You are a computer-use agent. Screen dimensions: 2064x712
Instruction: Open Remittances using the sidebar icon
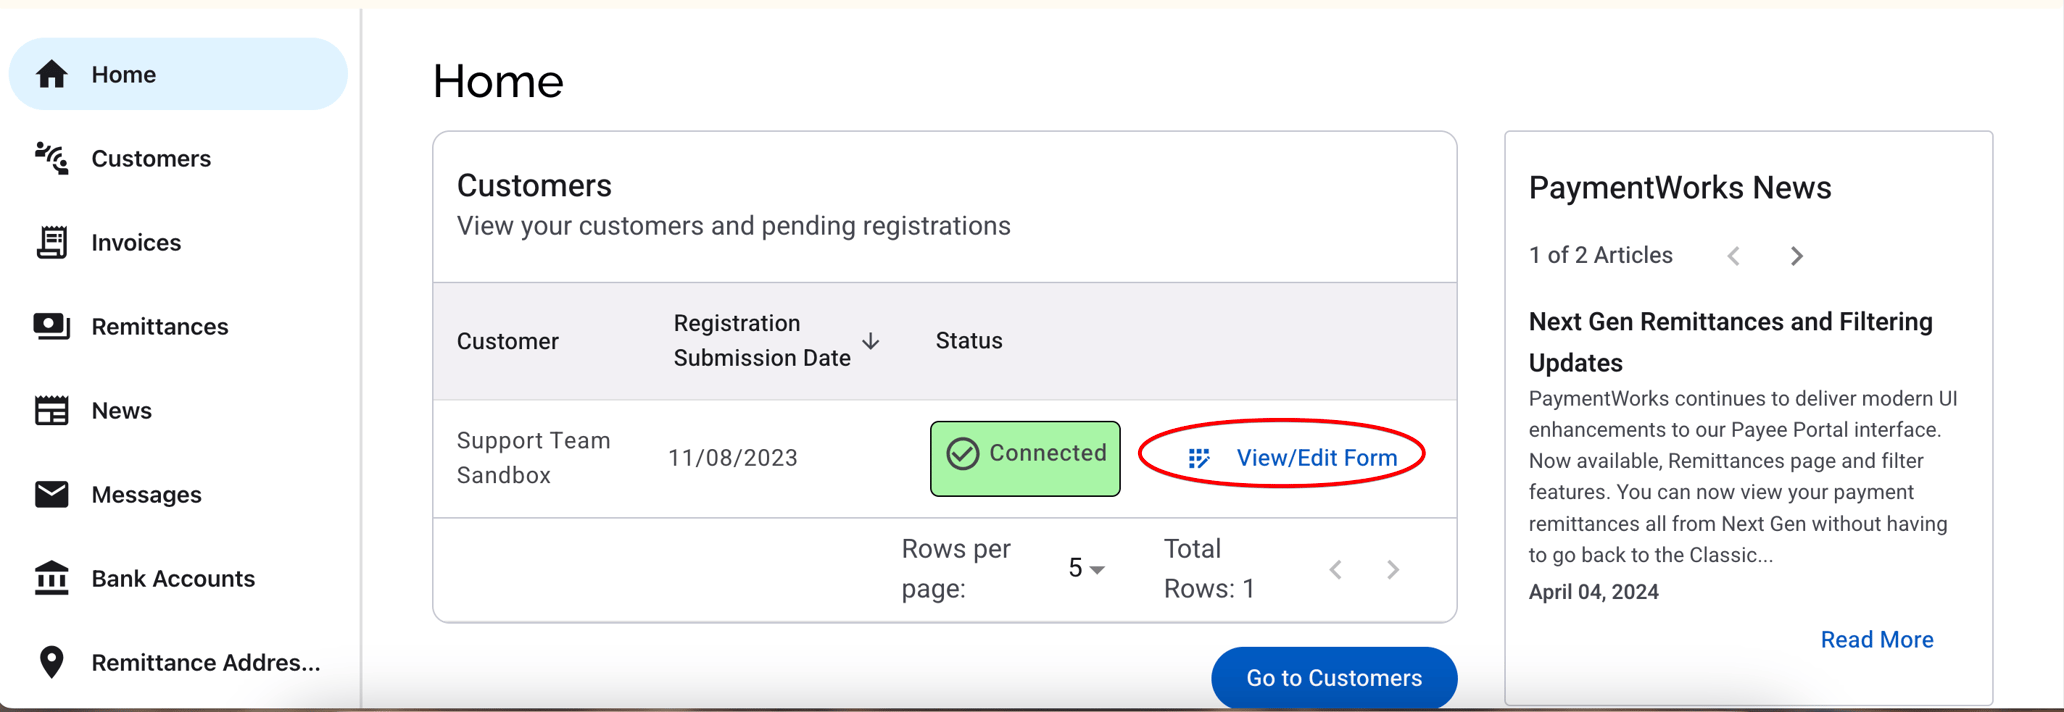50,326
